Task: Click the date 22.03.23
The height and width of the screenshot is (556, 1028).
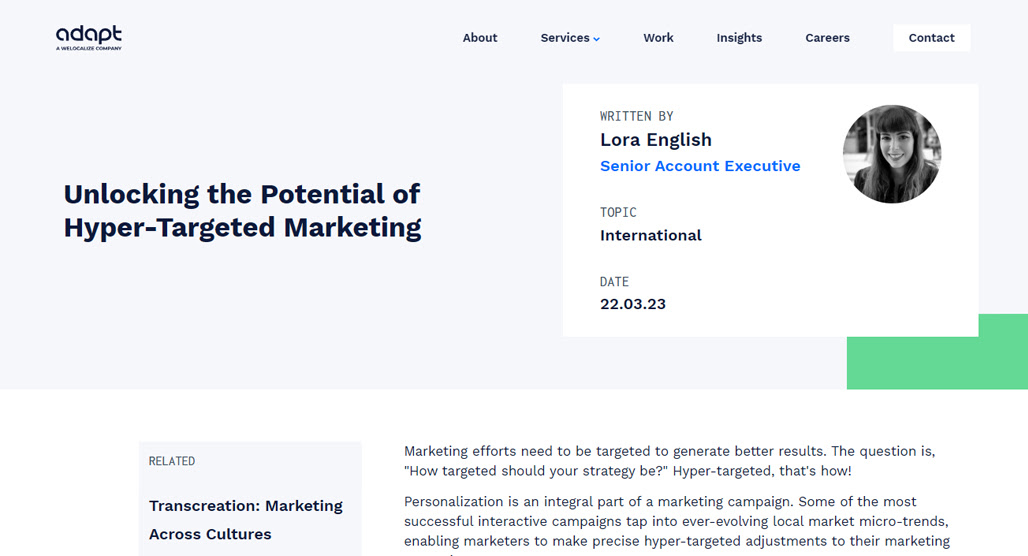Action: point(633,304)
